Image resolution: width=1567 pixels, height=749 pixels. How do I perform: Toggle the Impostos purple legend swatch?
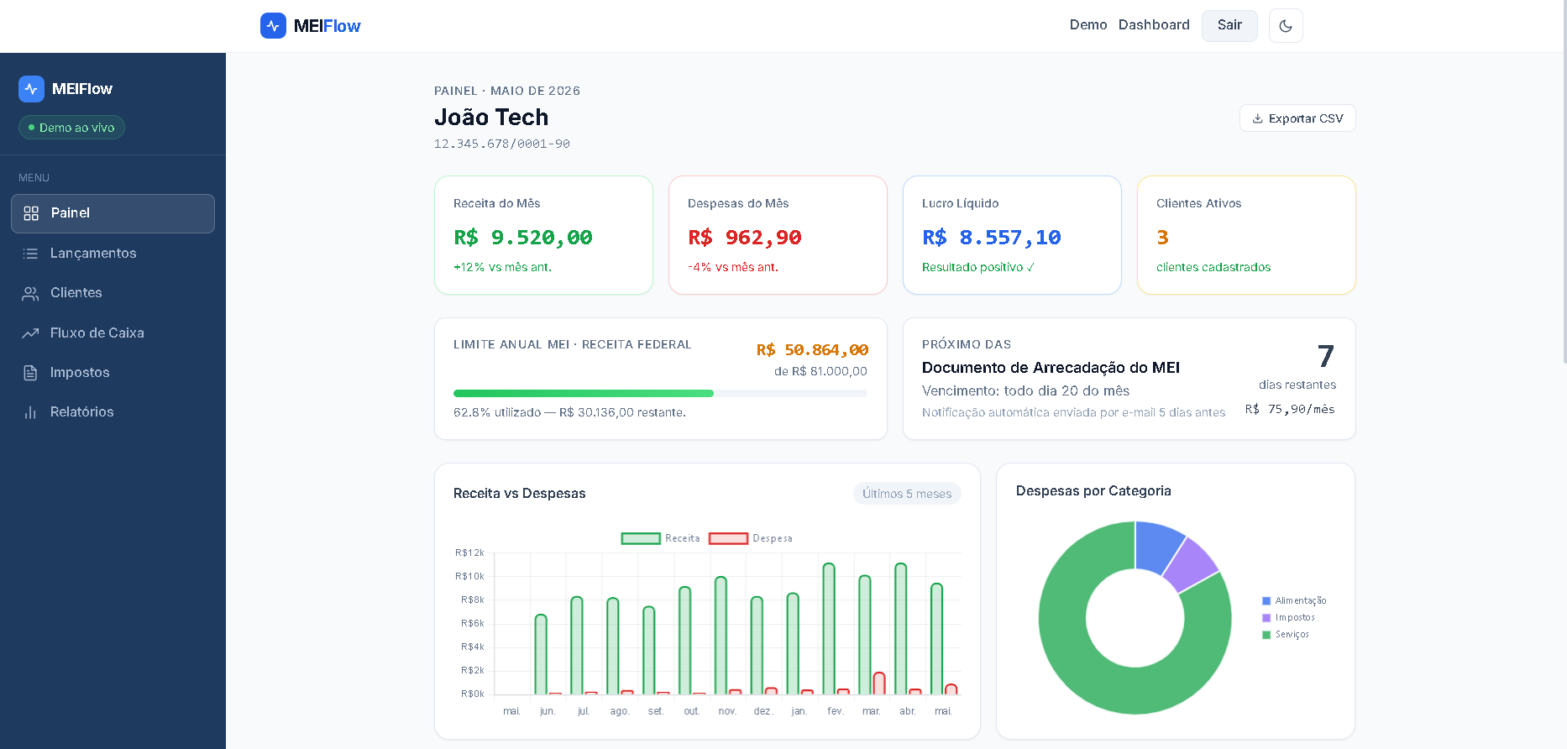[1266, 618]
